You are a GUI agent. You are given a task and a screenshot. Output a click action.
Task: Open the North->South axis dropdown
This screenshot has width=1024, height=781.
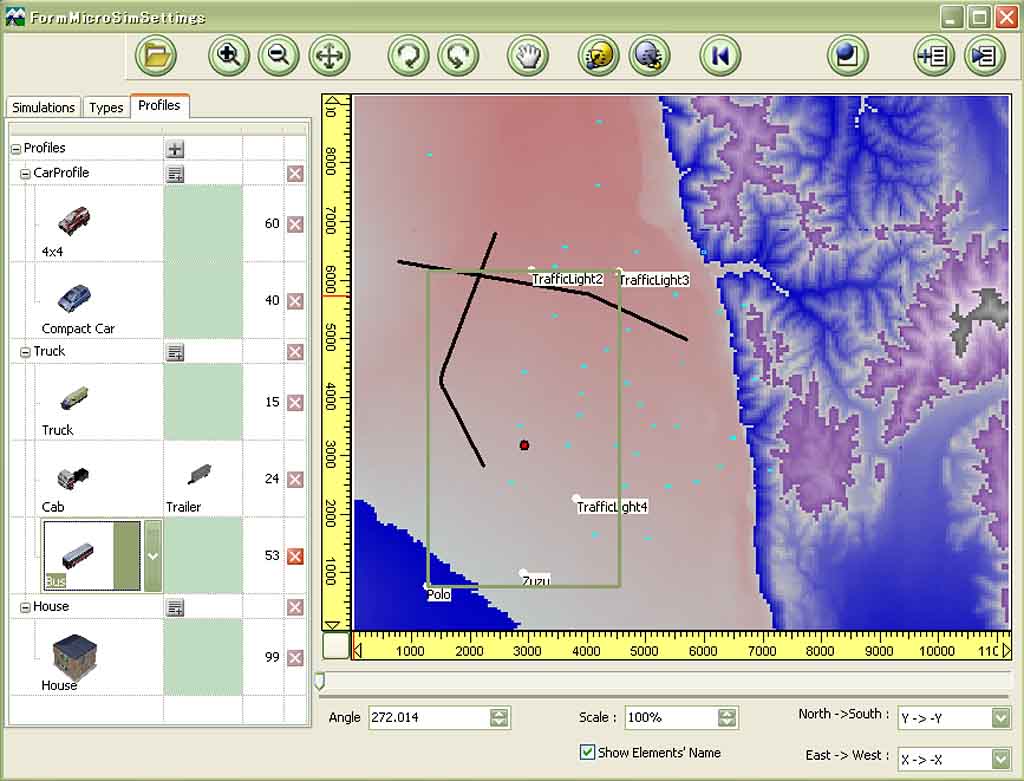1001,718
